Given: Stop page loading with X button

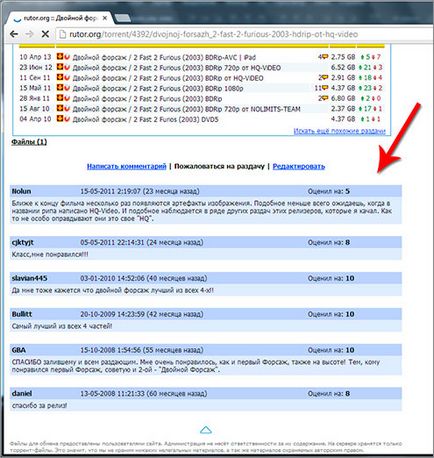Looking at the screenshot, I should click(x=45, y=34).
